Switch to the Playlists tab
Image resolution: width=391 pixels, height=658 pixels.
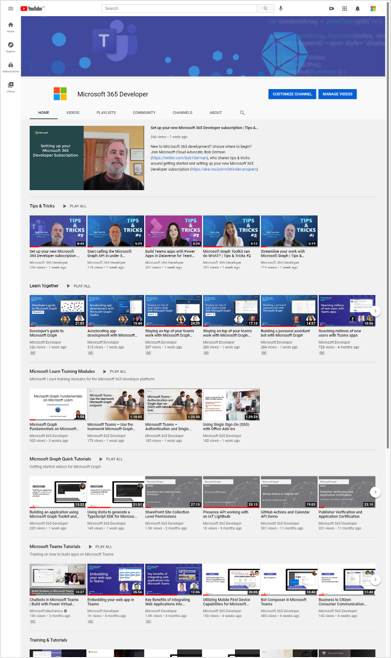click(106, 112)
